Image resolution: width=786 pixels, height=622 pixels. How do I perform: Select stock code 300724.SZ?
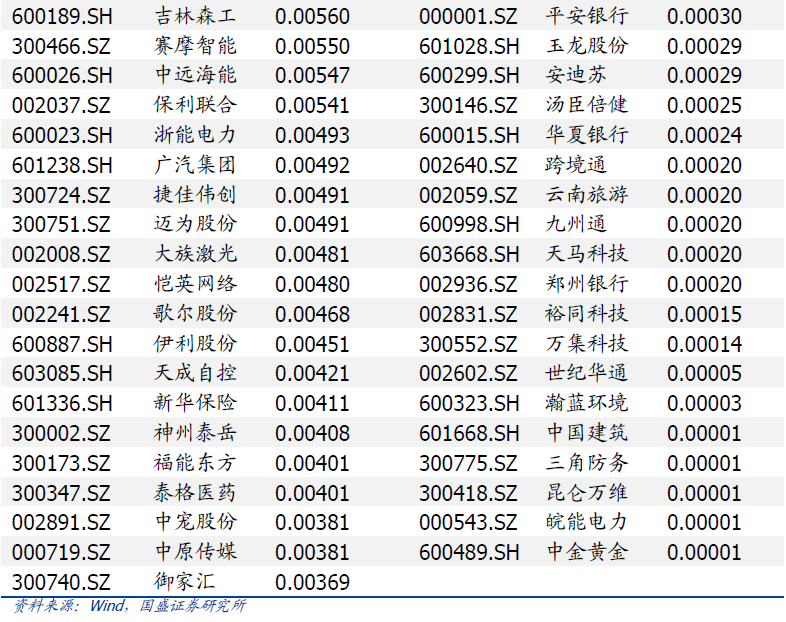pyautogui.click(x=61, y=195)
